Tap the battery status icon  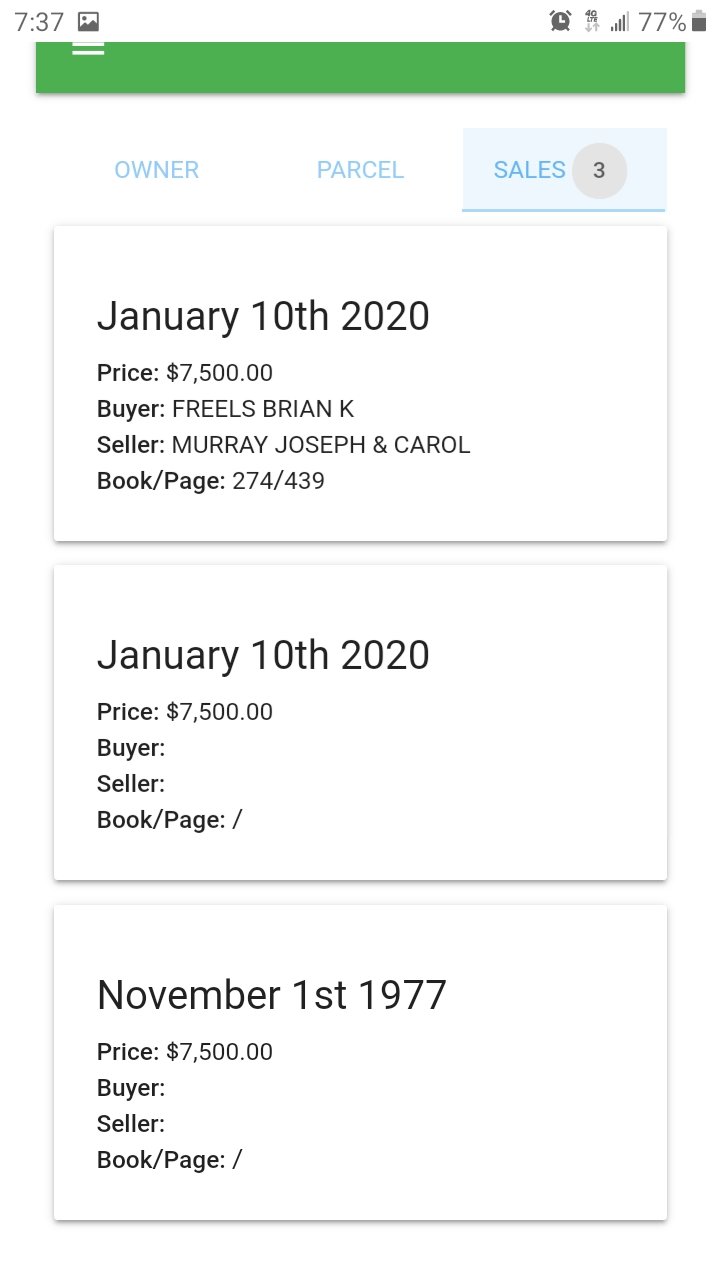[698, 21]
